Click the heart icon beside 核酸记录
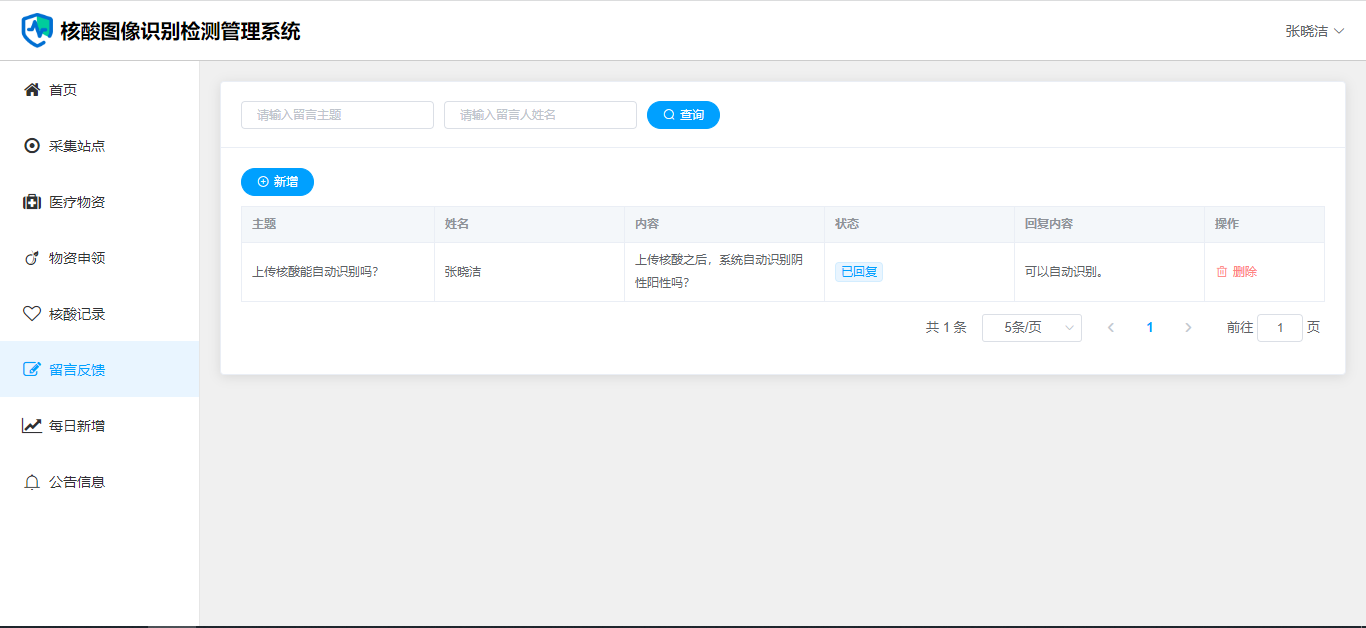1366x628 pixels. [x=32, y=314]
